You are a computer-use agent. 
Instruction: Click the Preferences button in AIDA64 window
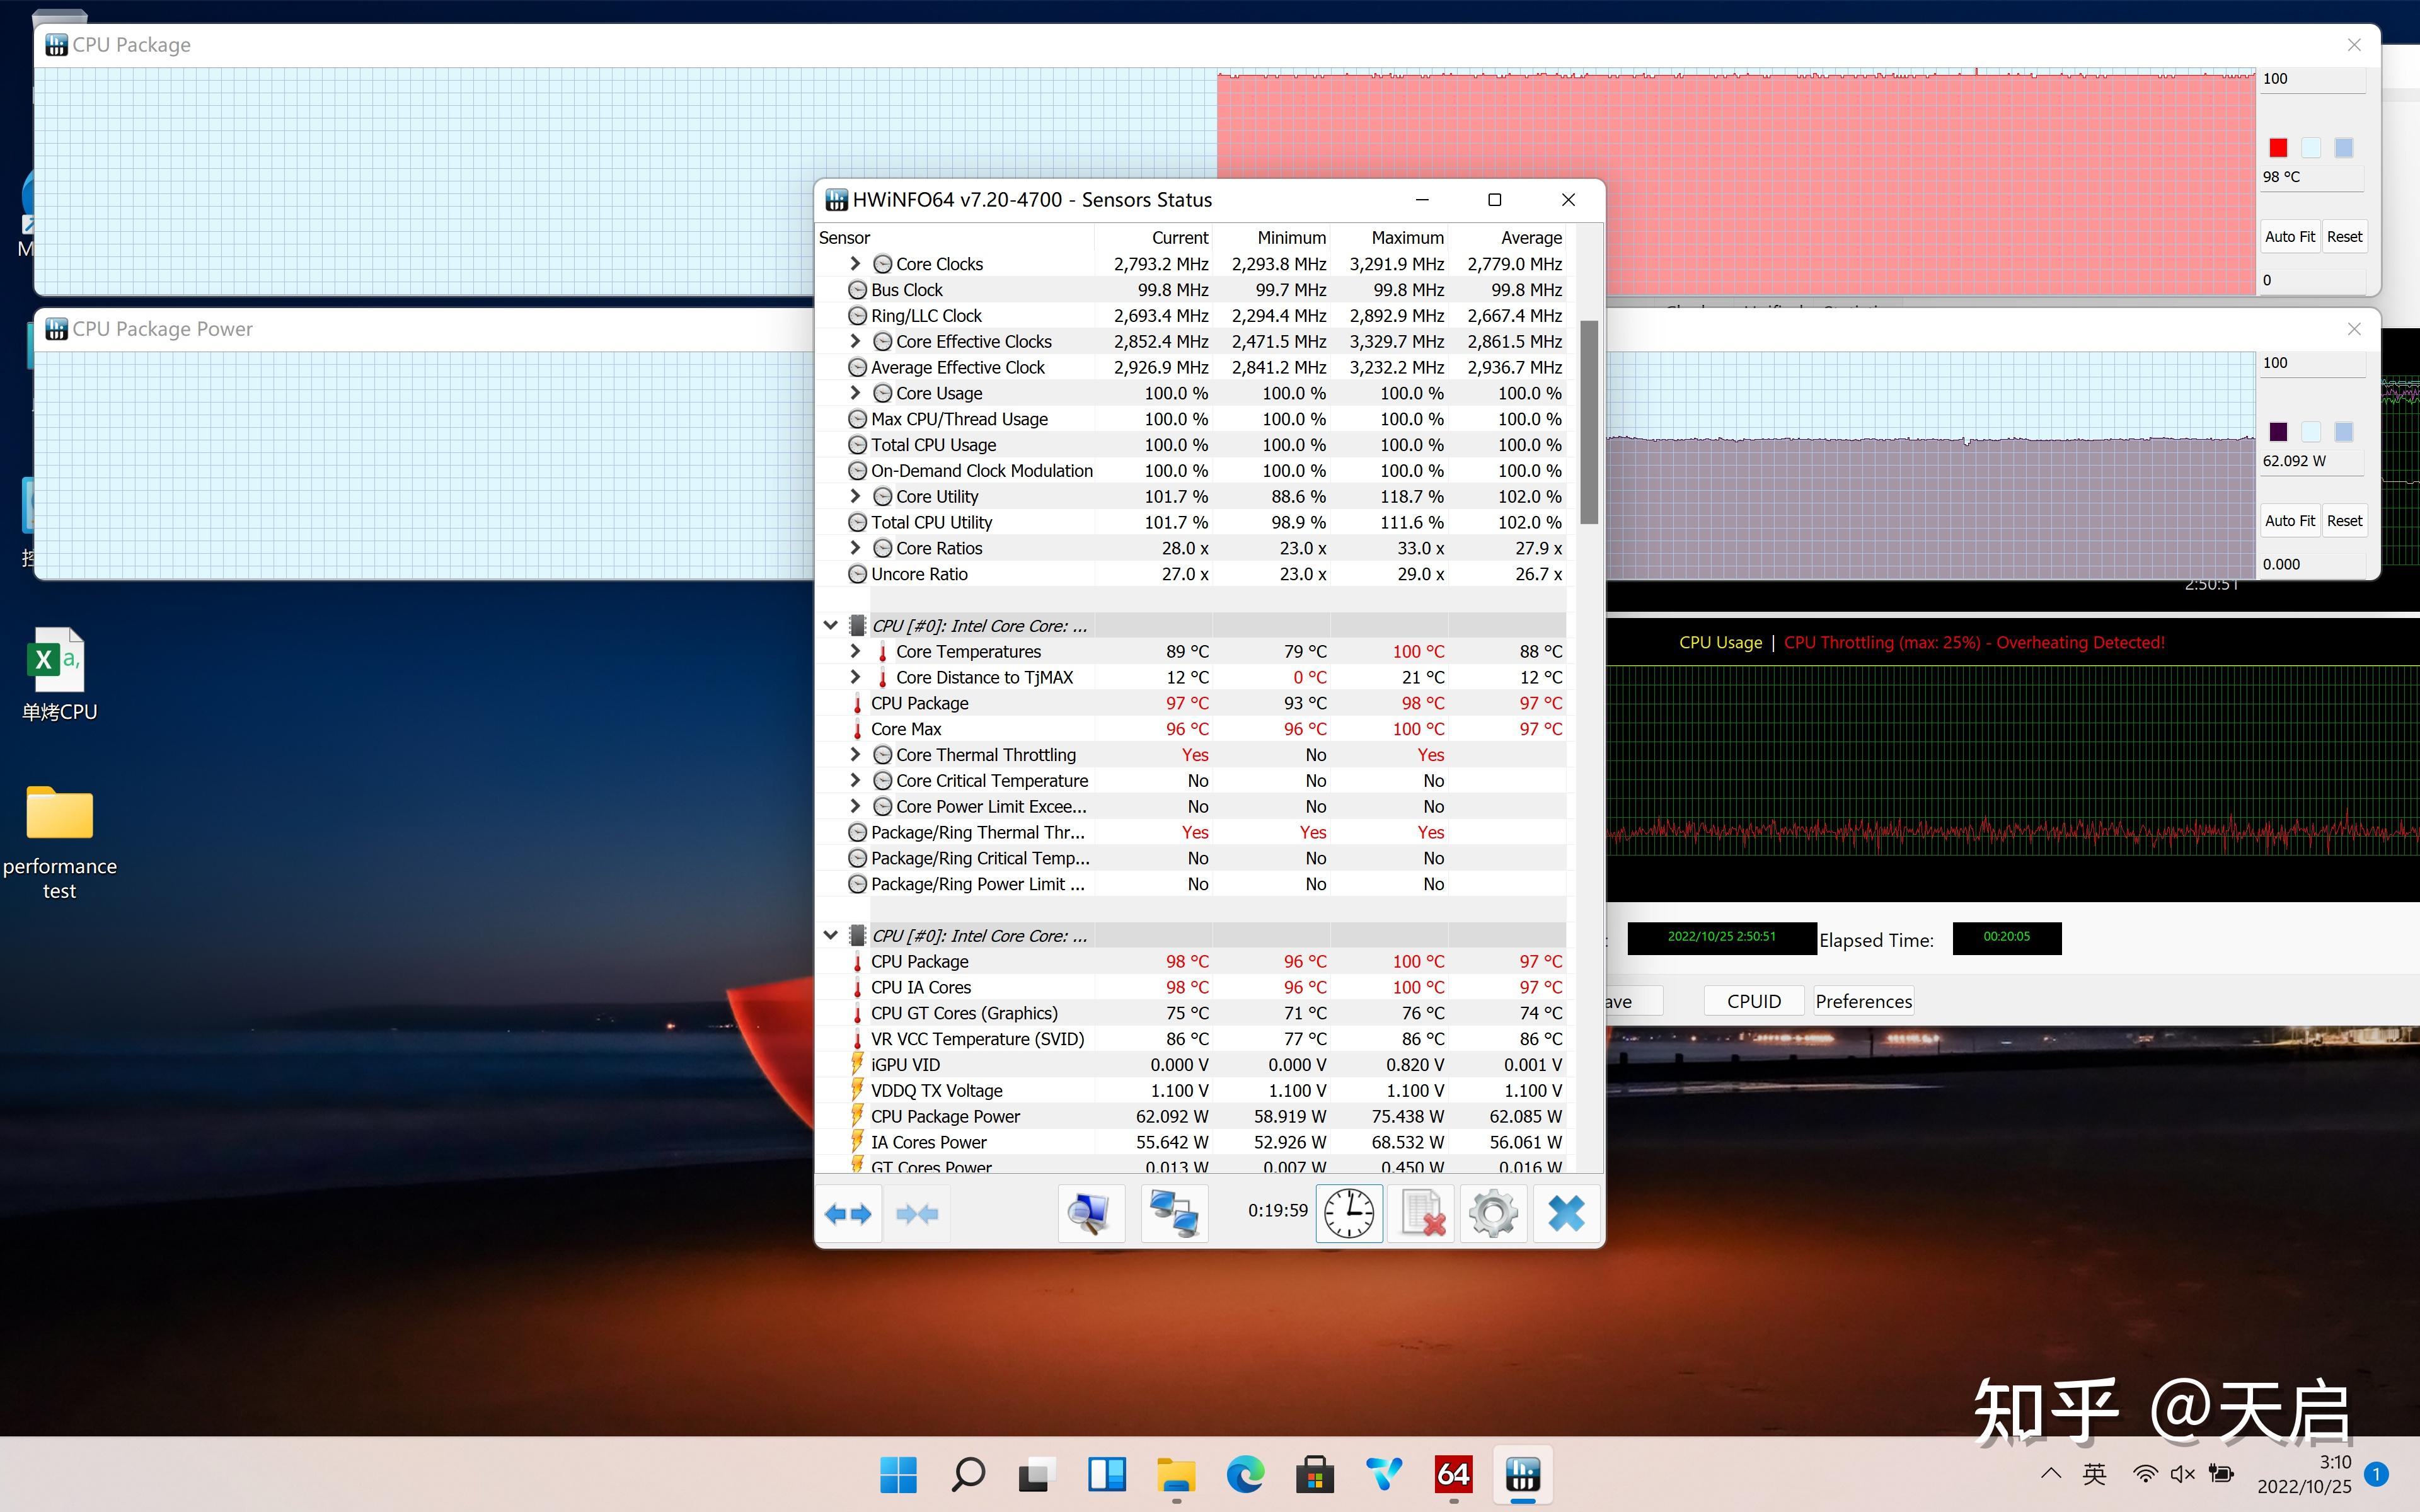pos(1863,1001)
